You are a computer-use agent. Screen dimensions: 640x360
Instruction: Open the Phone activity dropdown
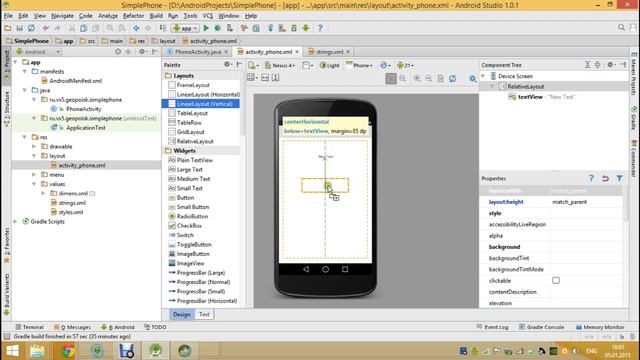360,65
